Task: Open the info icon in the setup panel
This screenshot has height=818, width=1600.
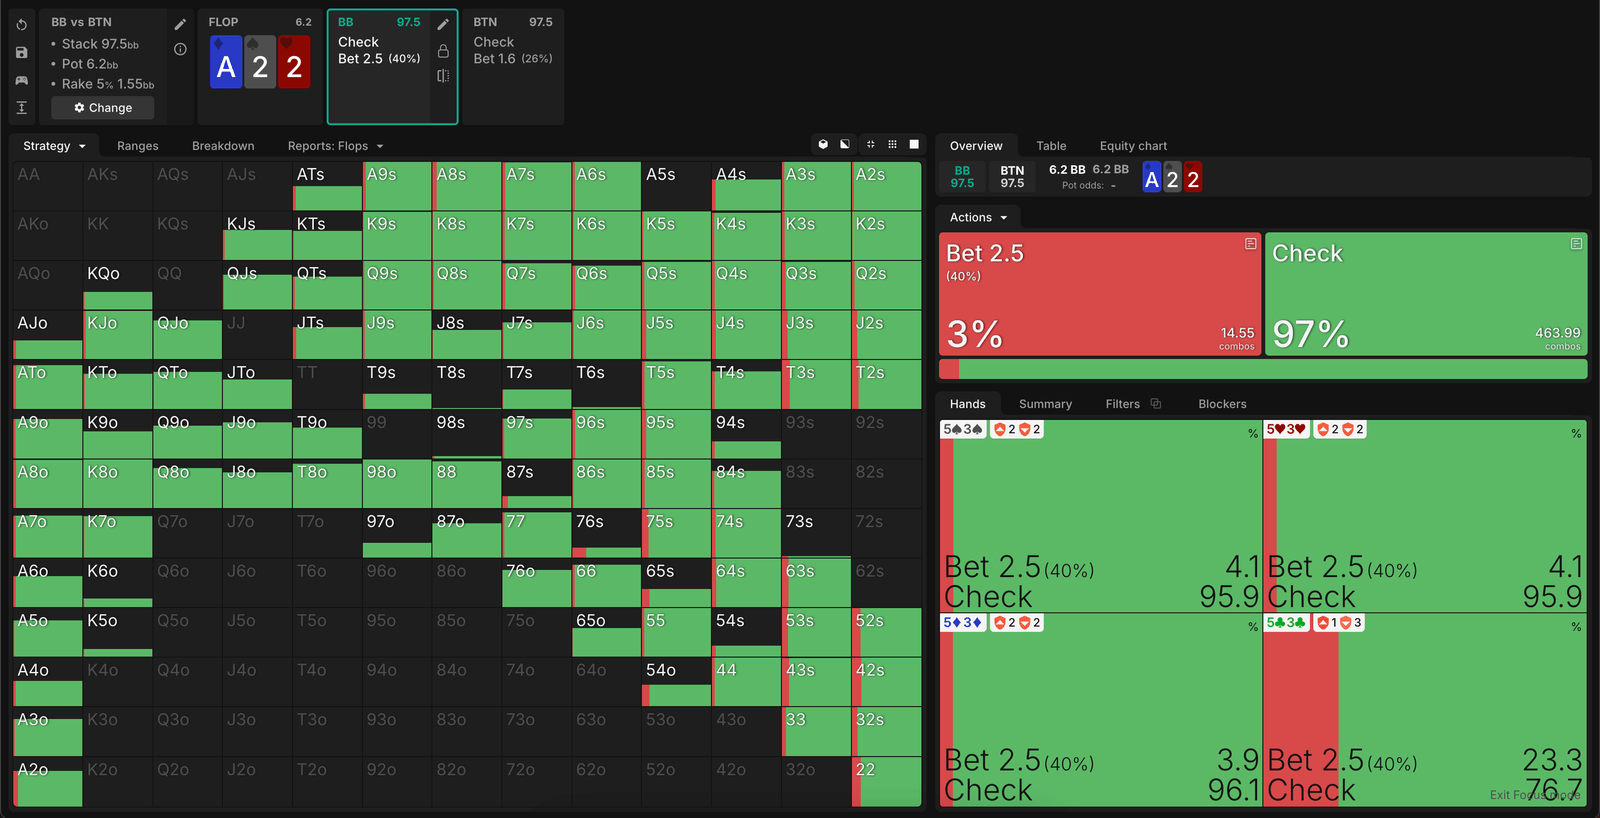Action: click(x=180, y=49)
